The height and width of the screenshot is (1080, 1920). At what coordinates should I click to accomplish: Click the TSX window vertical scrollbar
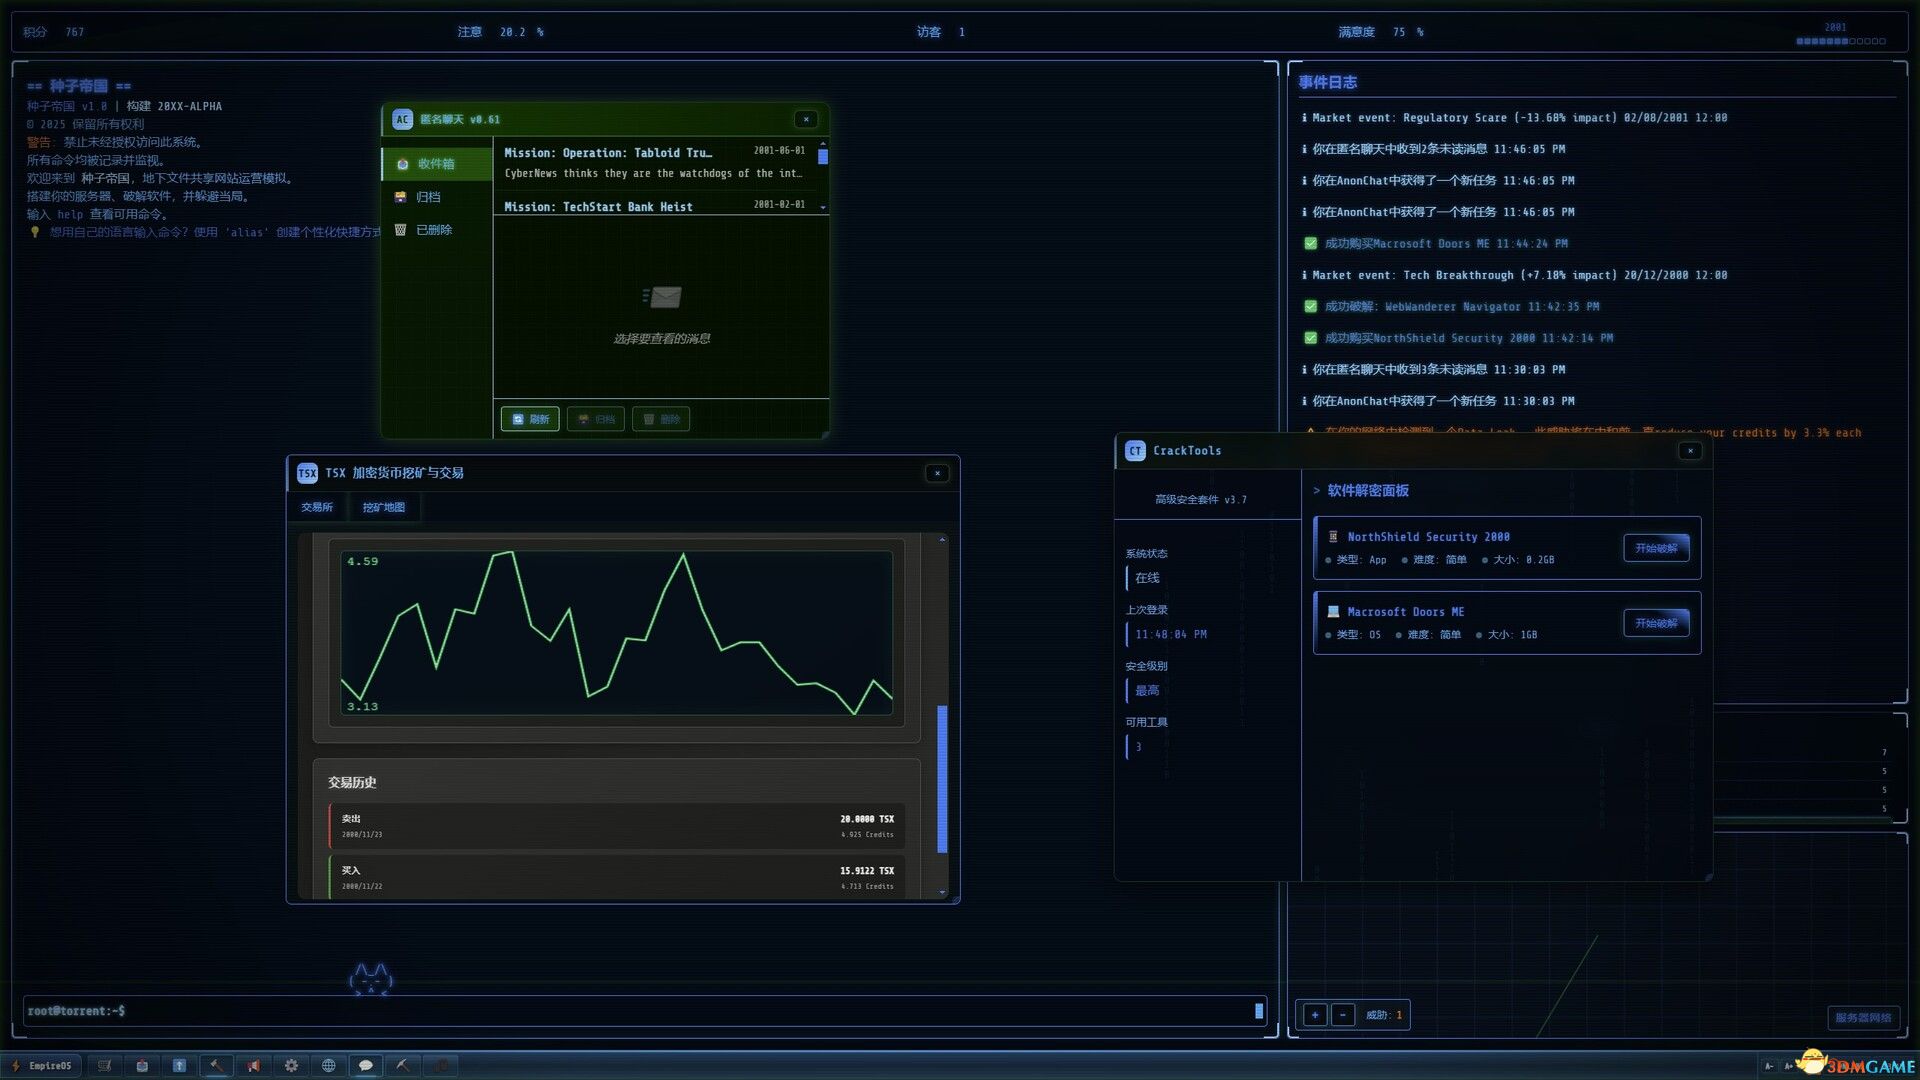(942, 778)
